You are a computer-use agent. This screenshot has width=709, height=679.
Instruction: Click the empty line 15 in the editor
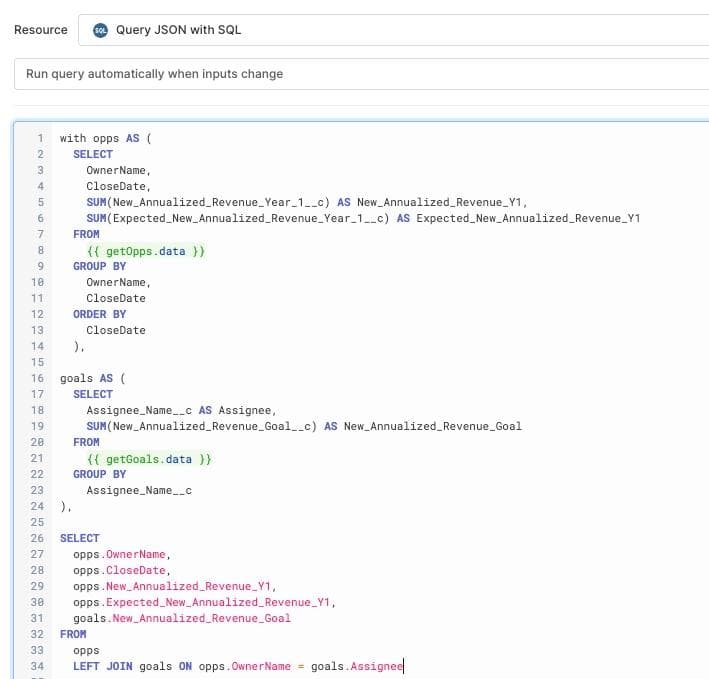tap(300, 362)
